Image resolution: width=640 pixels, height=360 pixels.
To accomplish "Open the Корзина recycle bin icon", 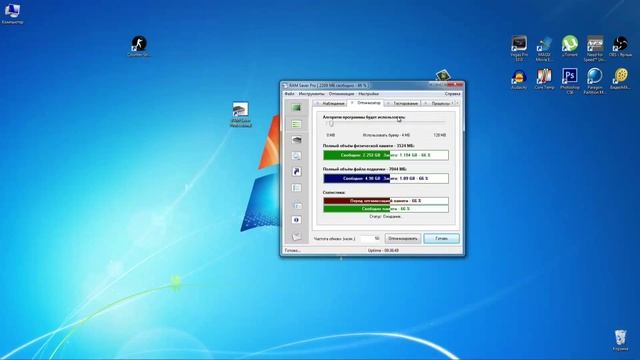I will [620, 340].
